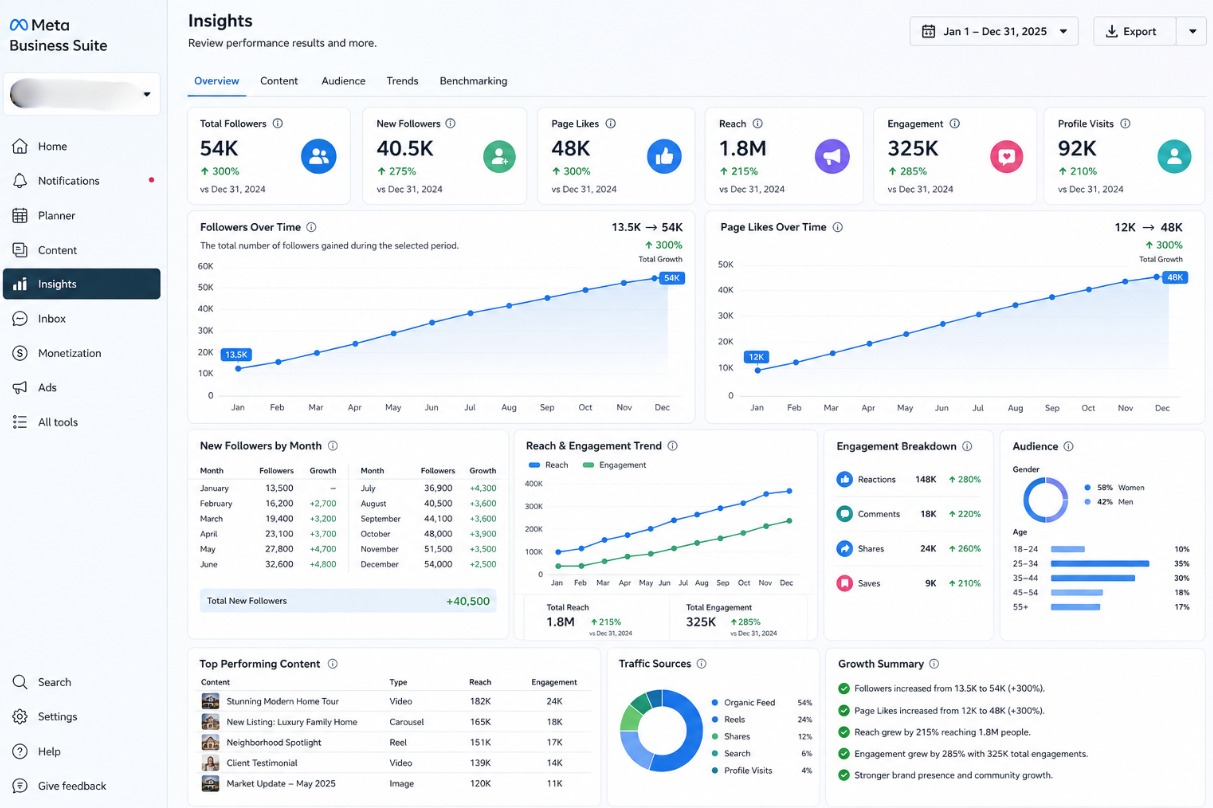Click the 25–34 age bar

pos(1100,564)
